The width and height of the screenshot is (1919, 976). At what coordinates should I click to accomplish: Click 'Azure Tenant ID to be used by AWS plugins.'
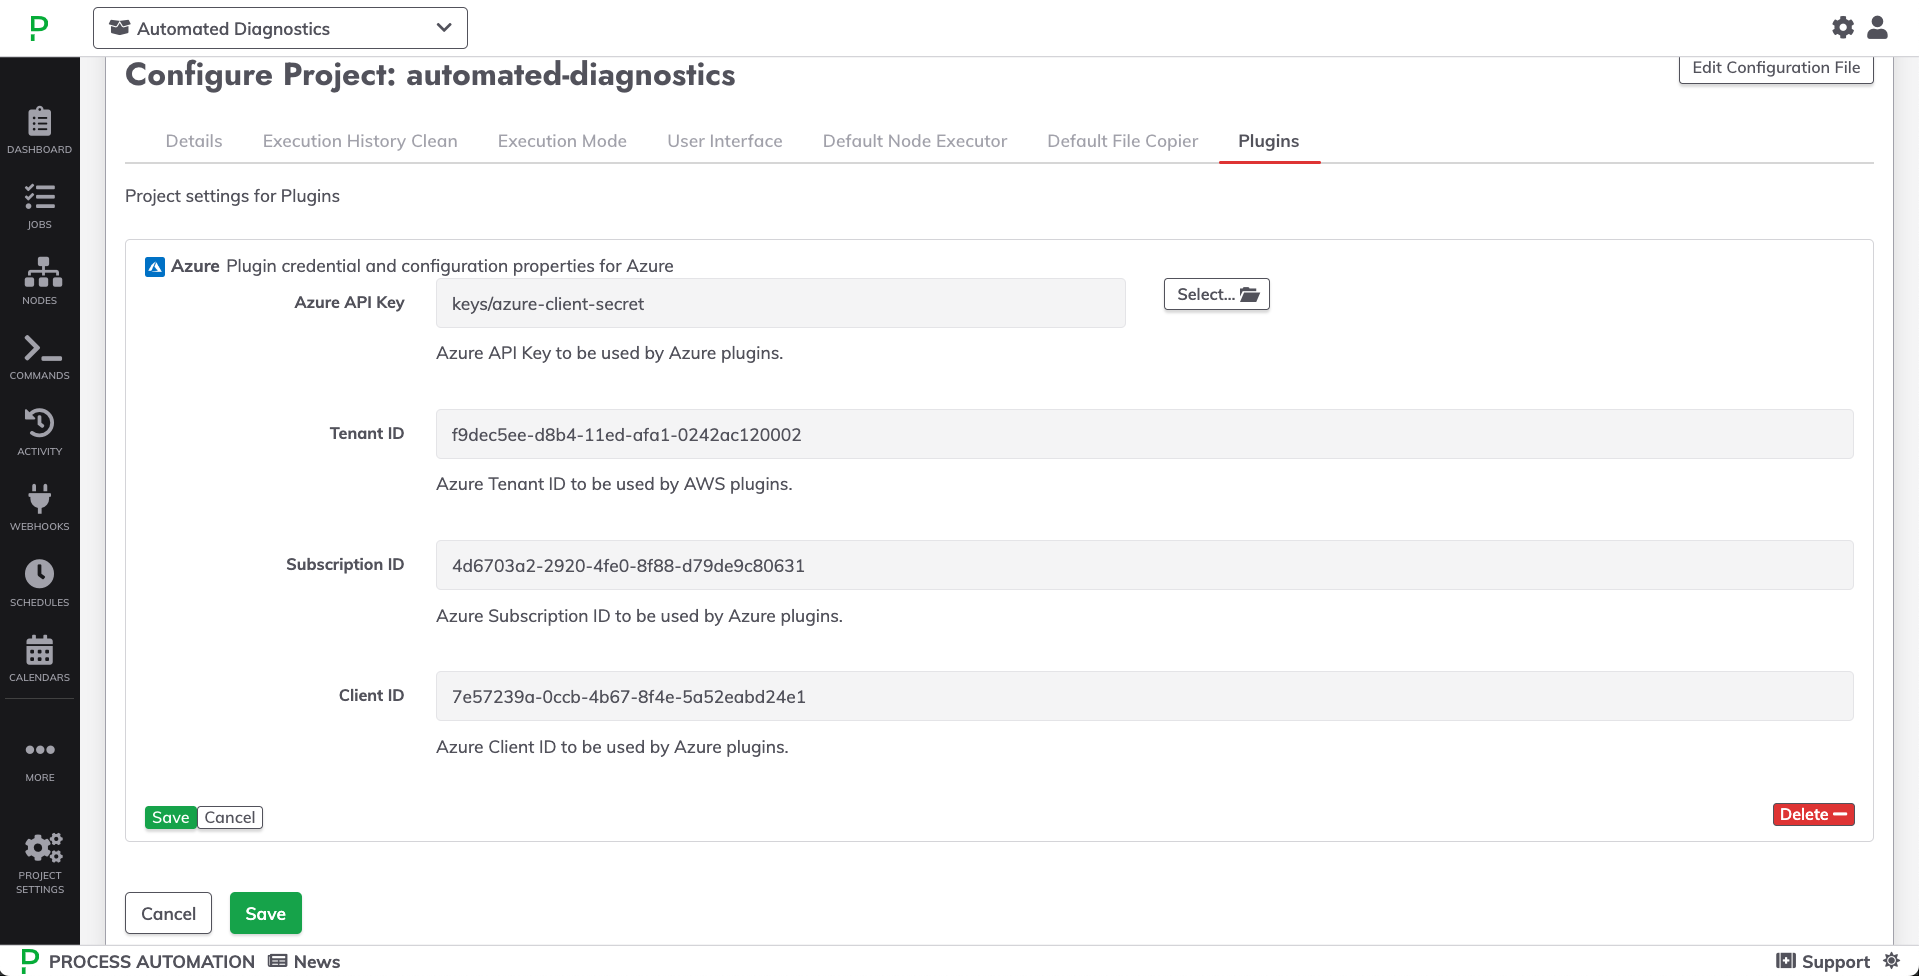[x=614, y=484]
